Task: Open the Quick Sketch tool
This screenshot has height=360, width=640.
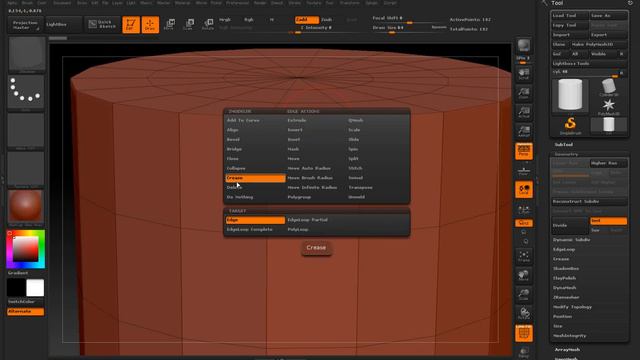Action: coord(103,24)
